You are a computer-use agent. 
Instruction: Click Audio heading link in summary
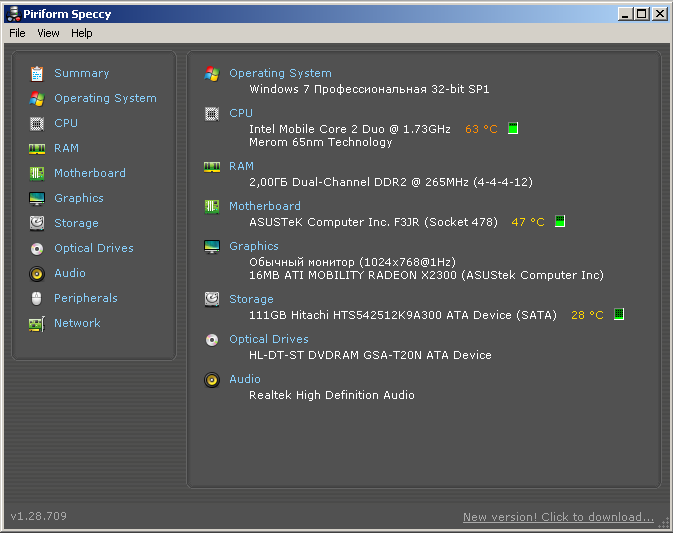click(x=245, y=379)
